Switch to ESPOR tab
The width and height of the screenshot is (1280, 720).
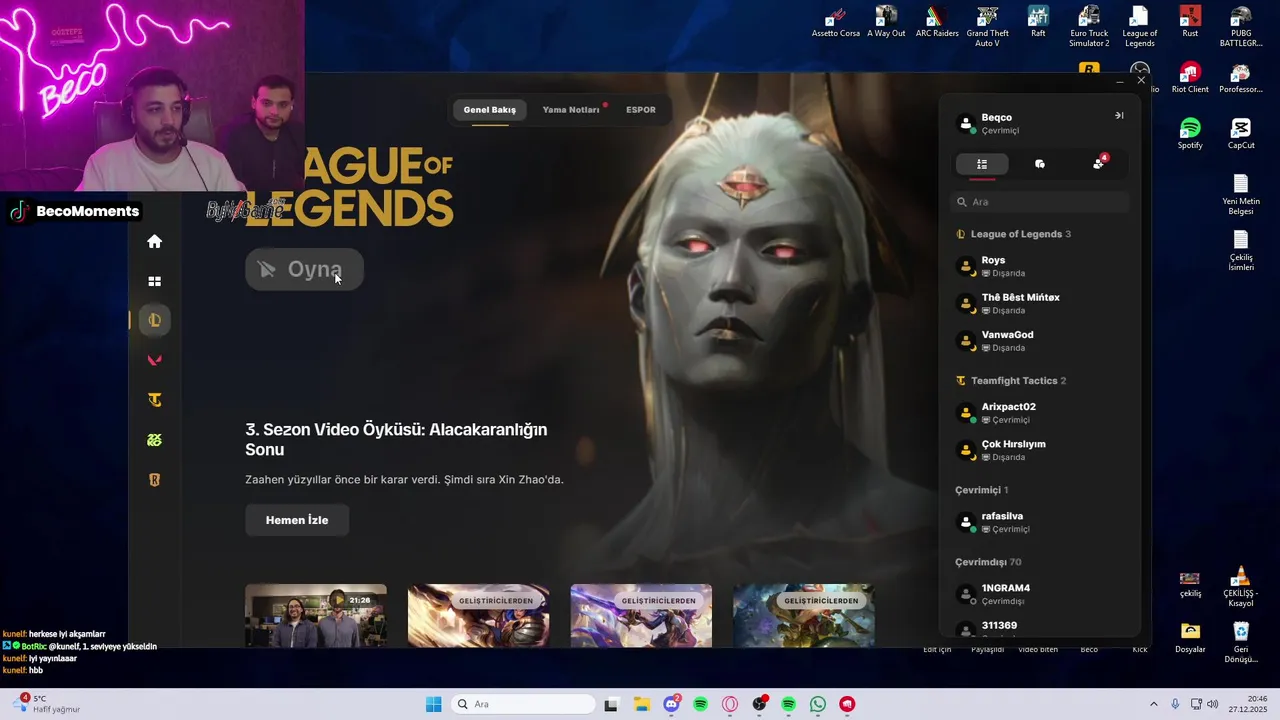pyautogui.click(x=641, y=110)
